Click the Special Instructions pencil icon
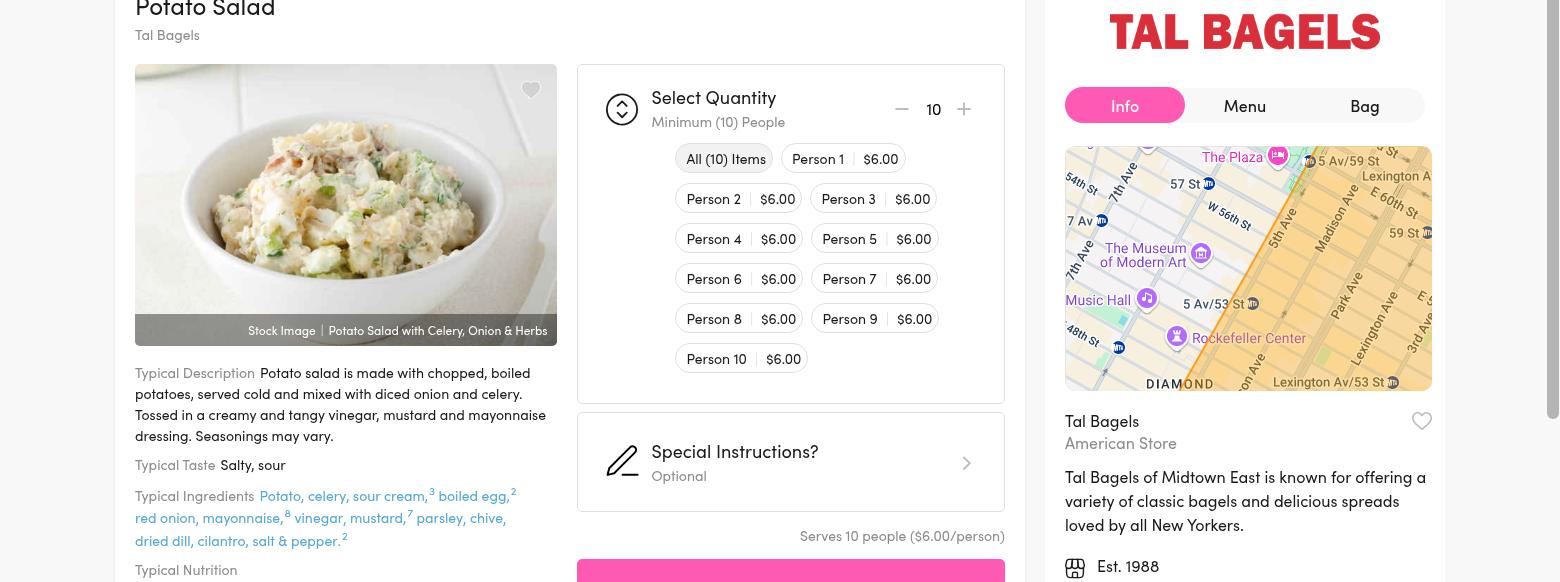 point(622,462)
